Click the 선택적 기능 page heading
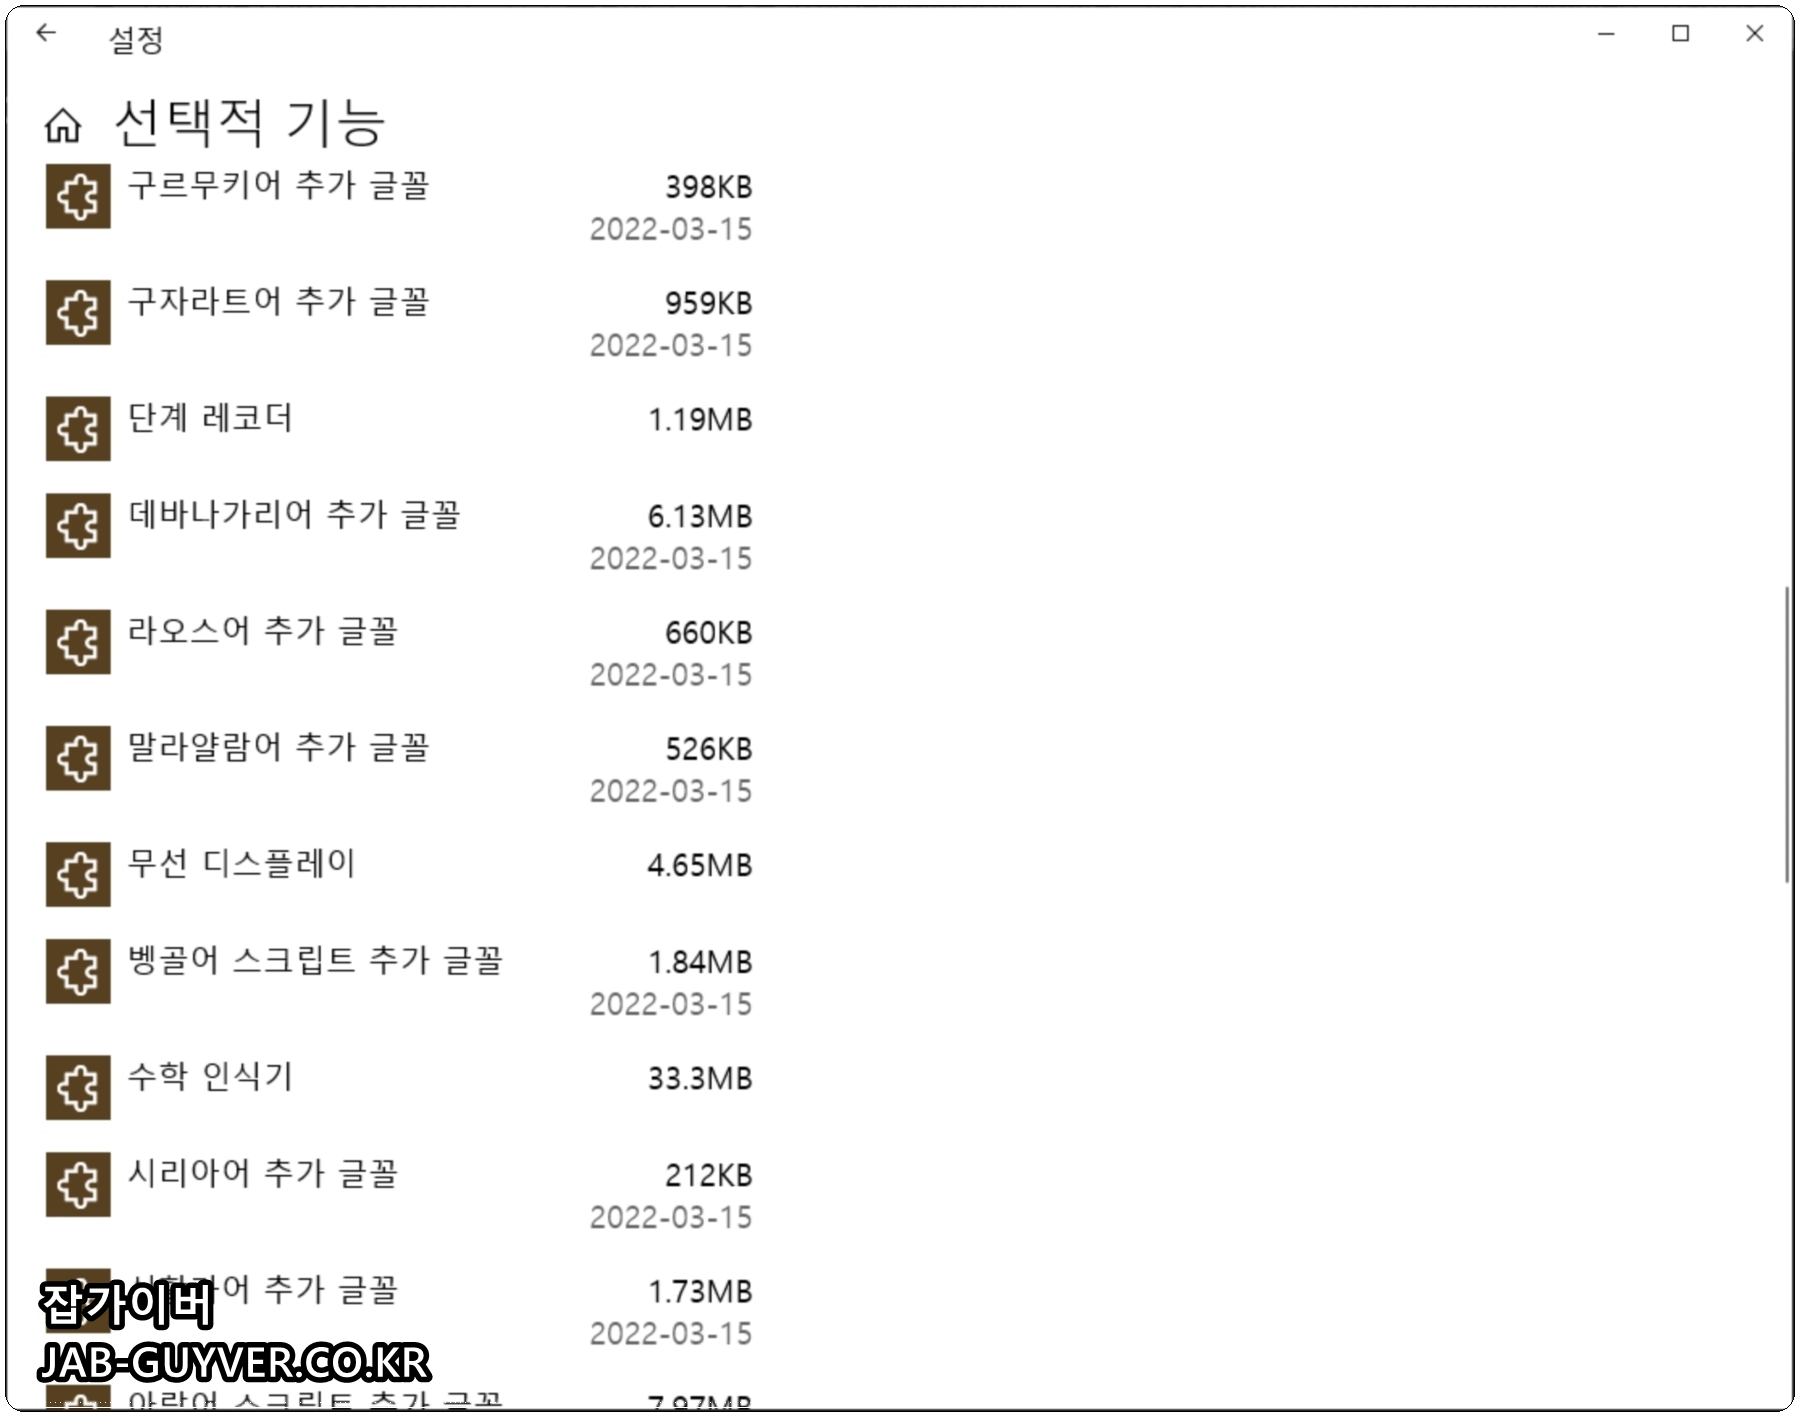This screenshot has height=1417, width=1800. [249, 122]
